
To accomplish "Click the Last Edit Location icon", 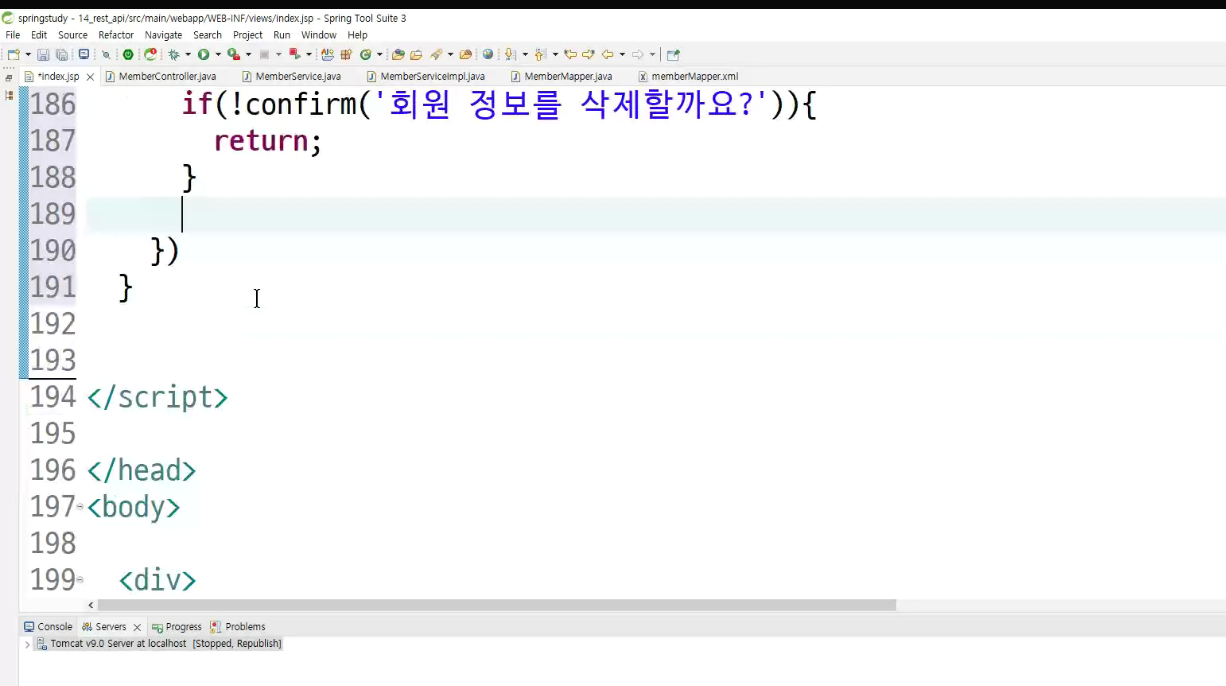I will point(570,55).
